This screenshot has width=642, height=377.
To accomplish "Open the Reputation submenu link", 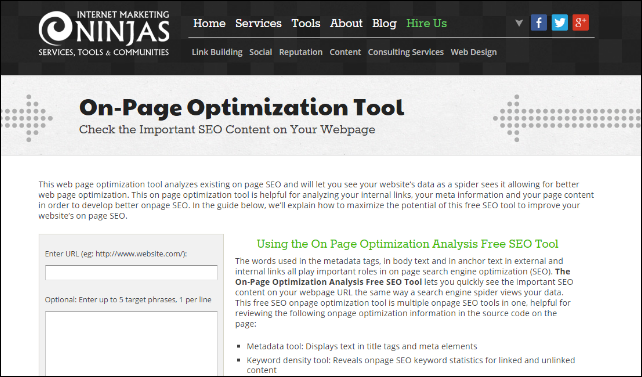I will (x=301, y=52).
